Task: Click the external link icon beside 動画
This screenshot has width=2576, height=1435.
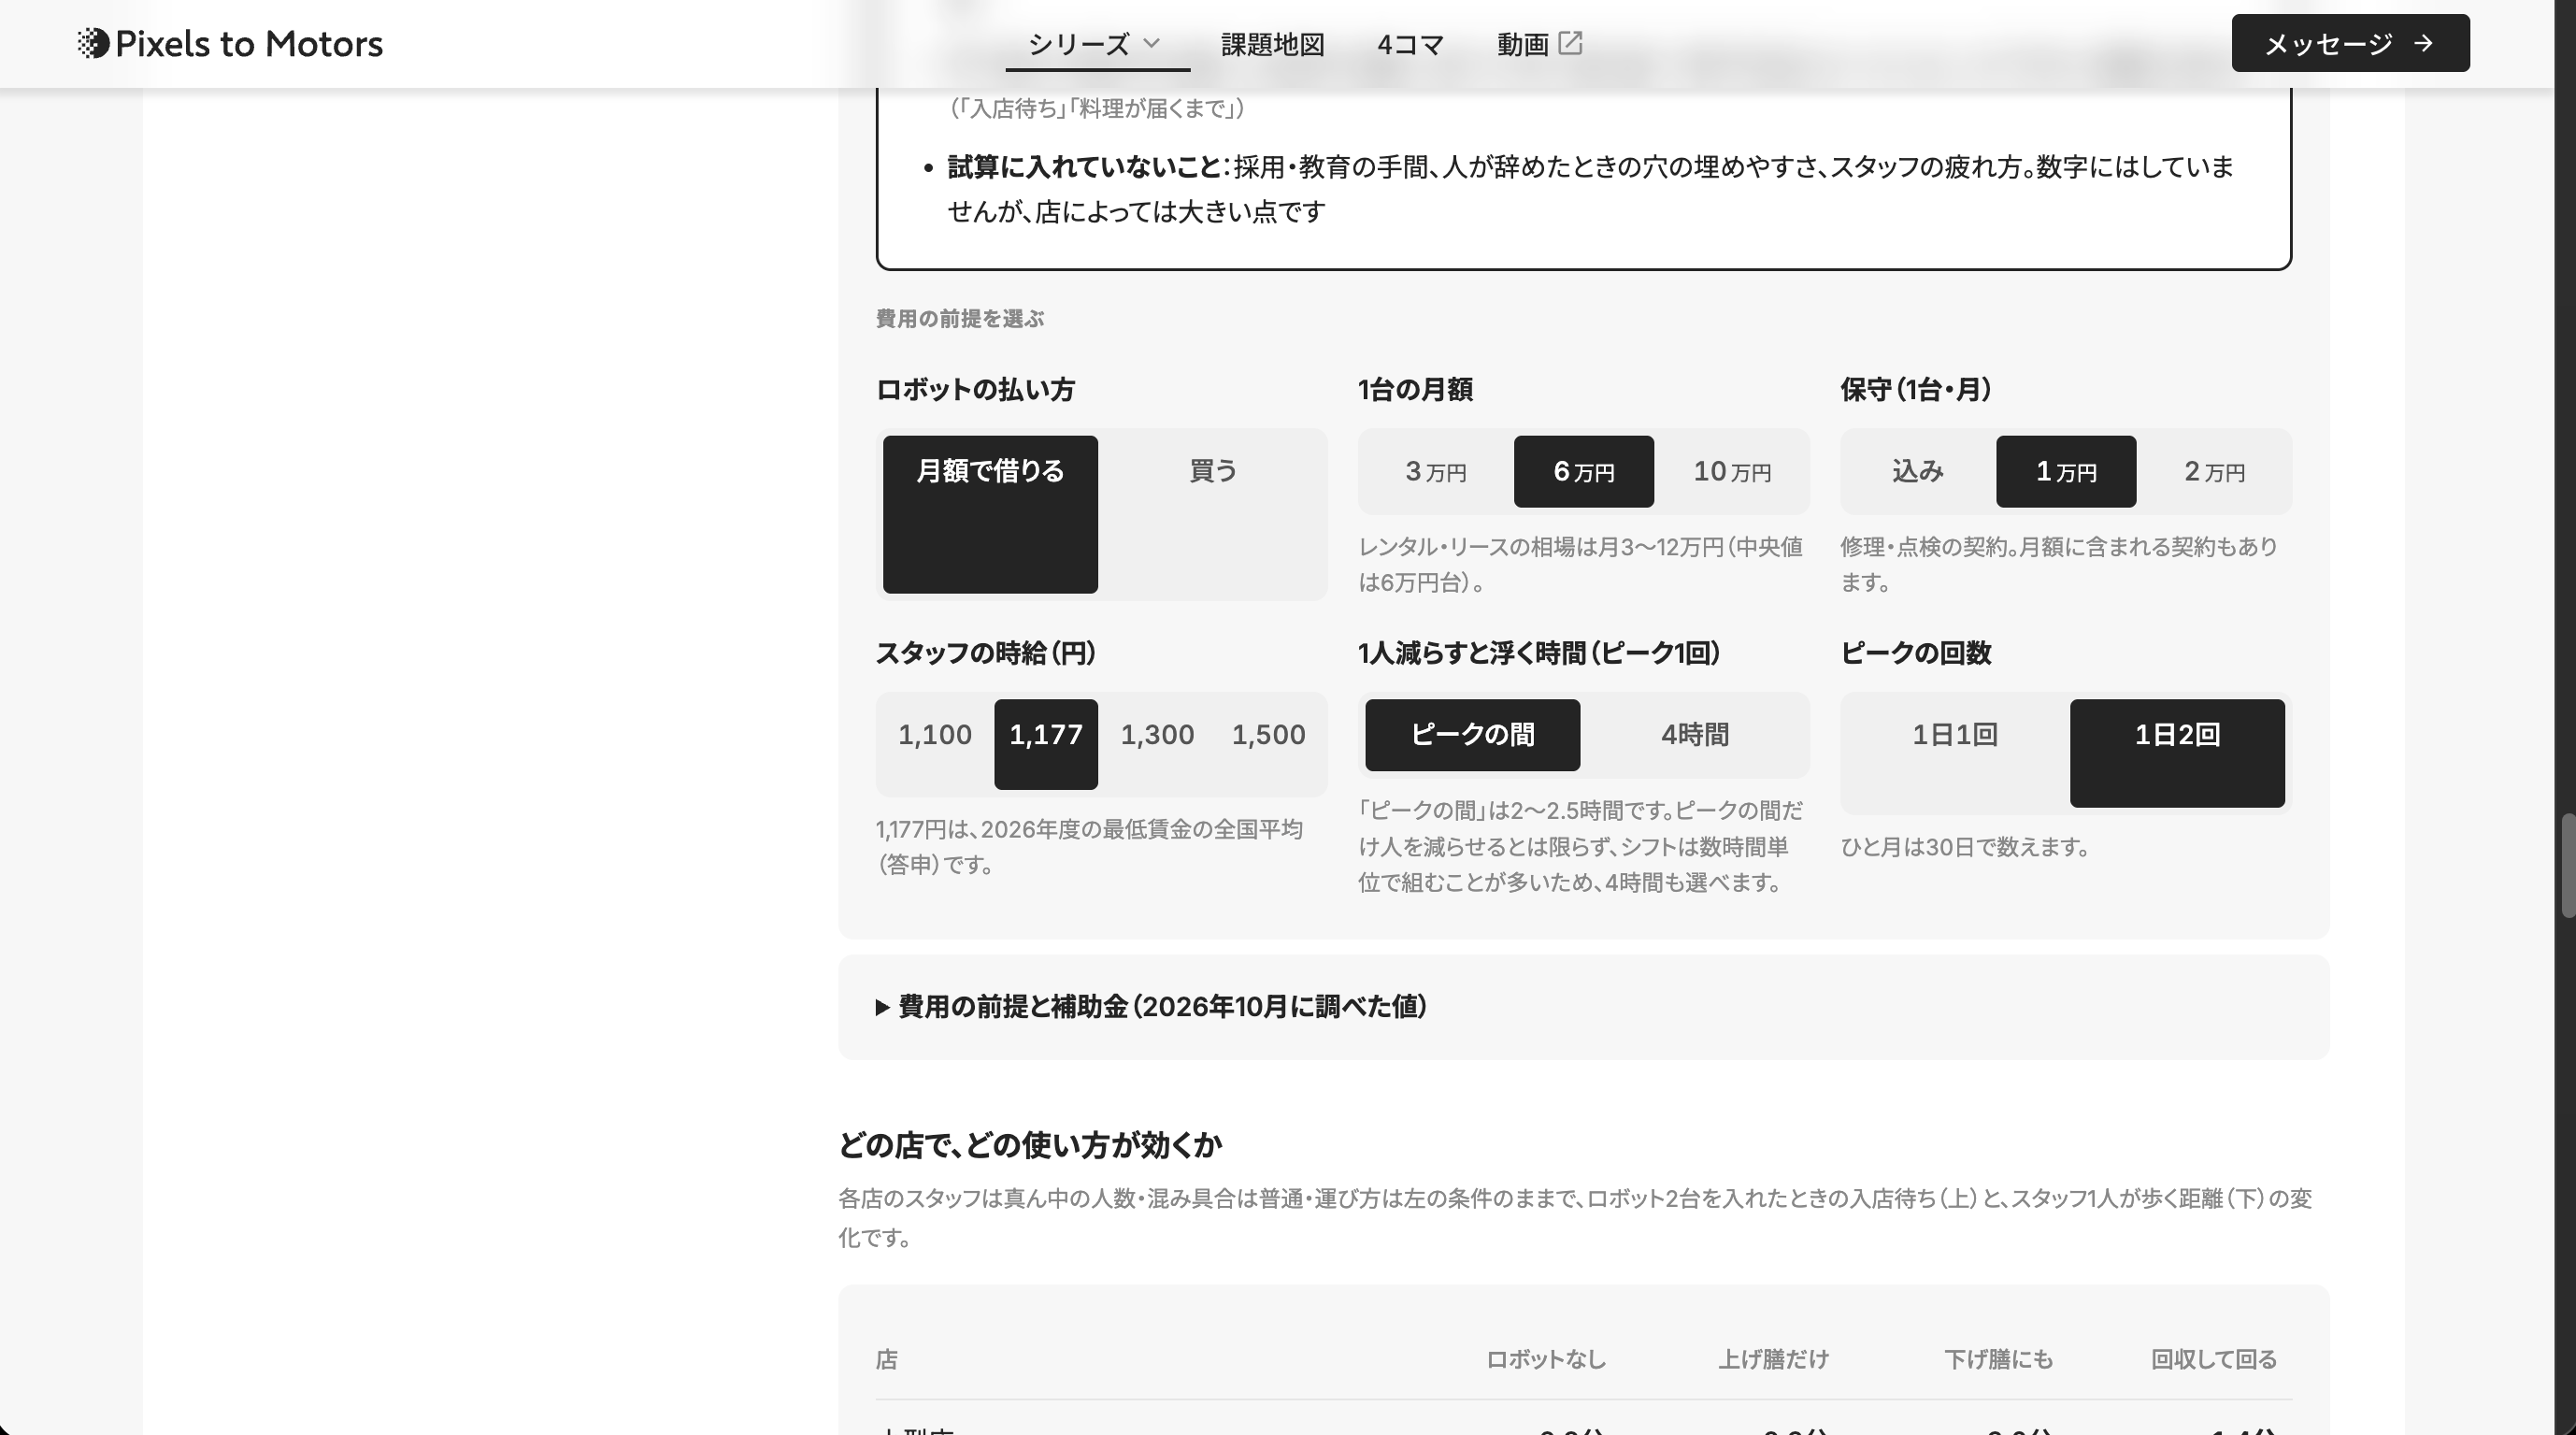Action: point(1570,42)
